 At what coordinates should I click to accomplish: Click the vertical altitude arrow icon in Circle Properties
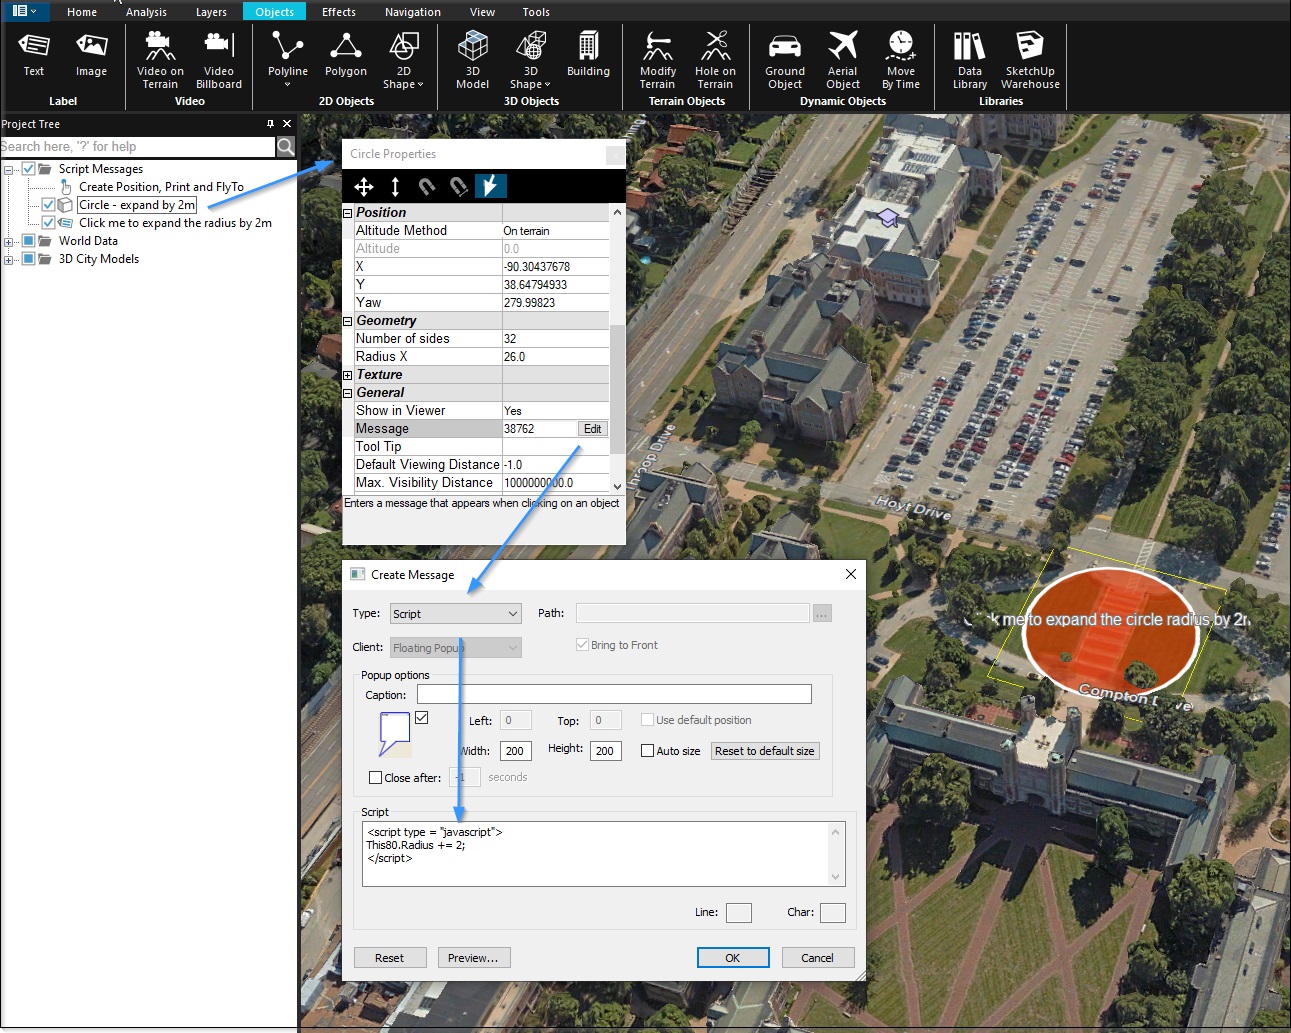click(x=395, y=186)
